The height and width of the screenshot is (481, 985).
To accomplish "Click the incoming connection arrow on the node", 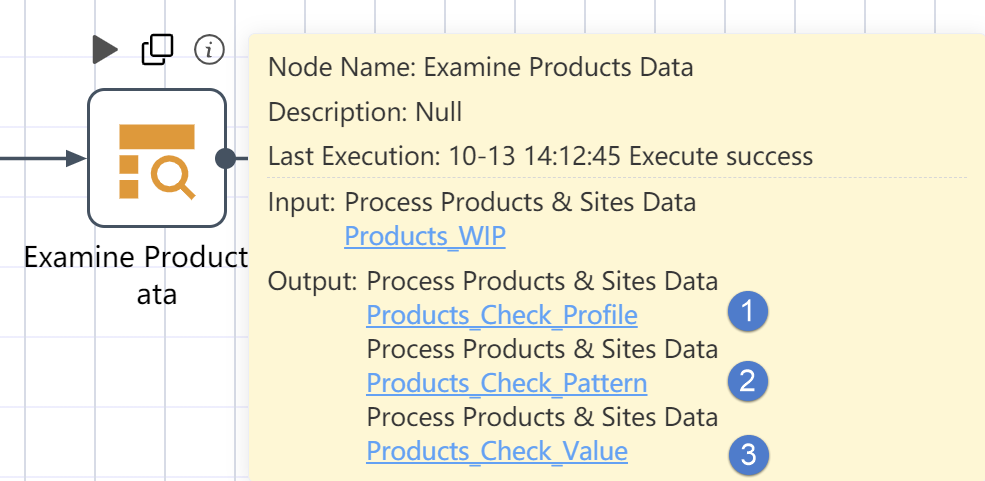I will pos(75,158).
